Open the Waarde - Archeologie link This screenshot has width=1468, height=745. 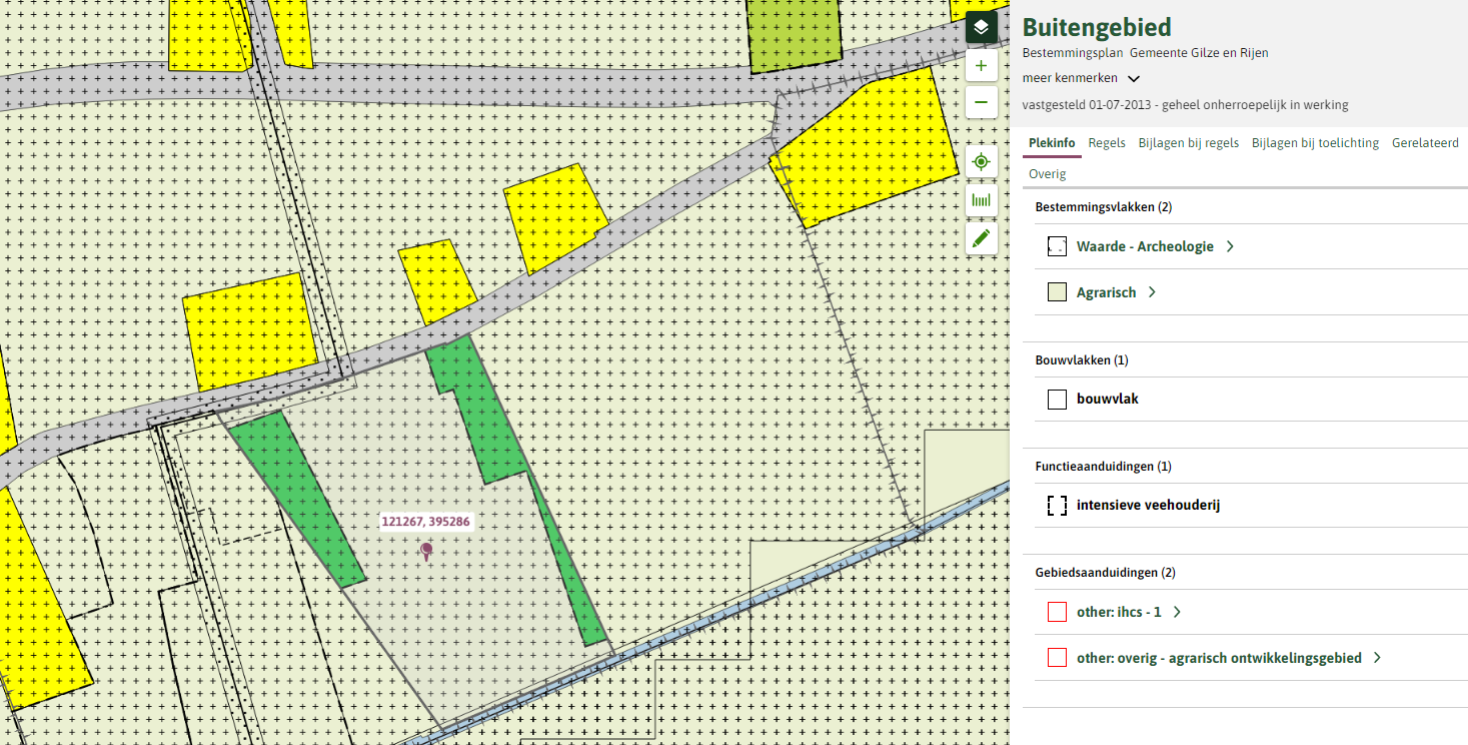1145,246
